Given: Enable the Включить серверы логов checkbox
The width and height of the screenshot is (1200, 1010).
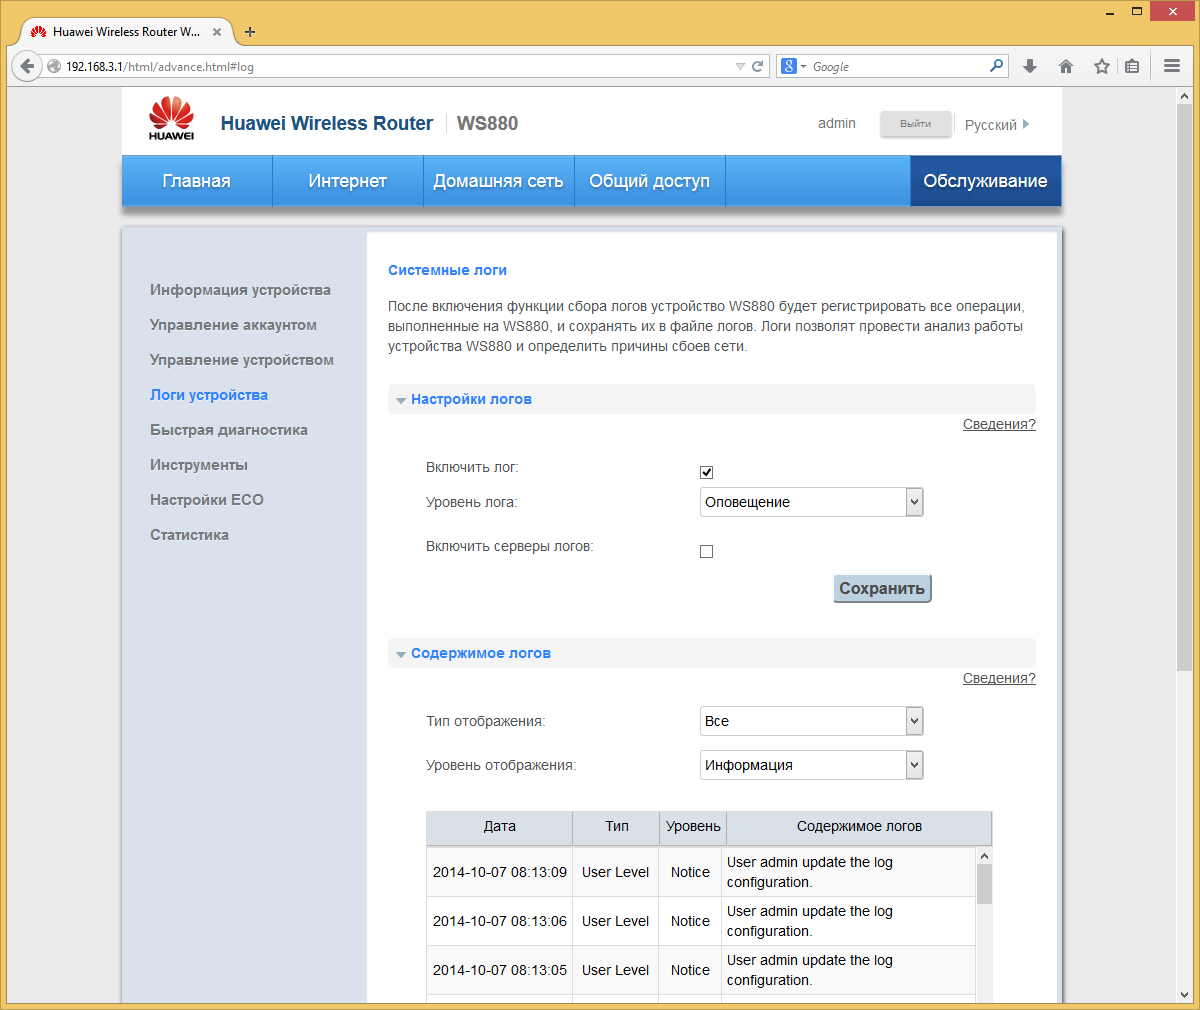Looking at the screenshot, I should (x=707, y=551).
